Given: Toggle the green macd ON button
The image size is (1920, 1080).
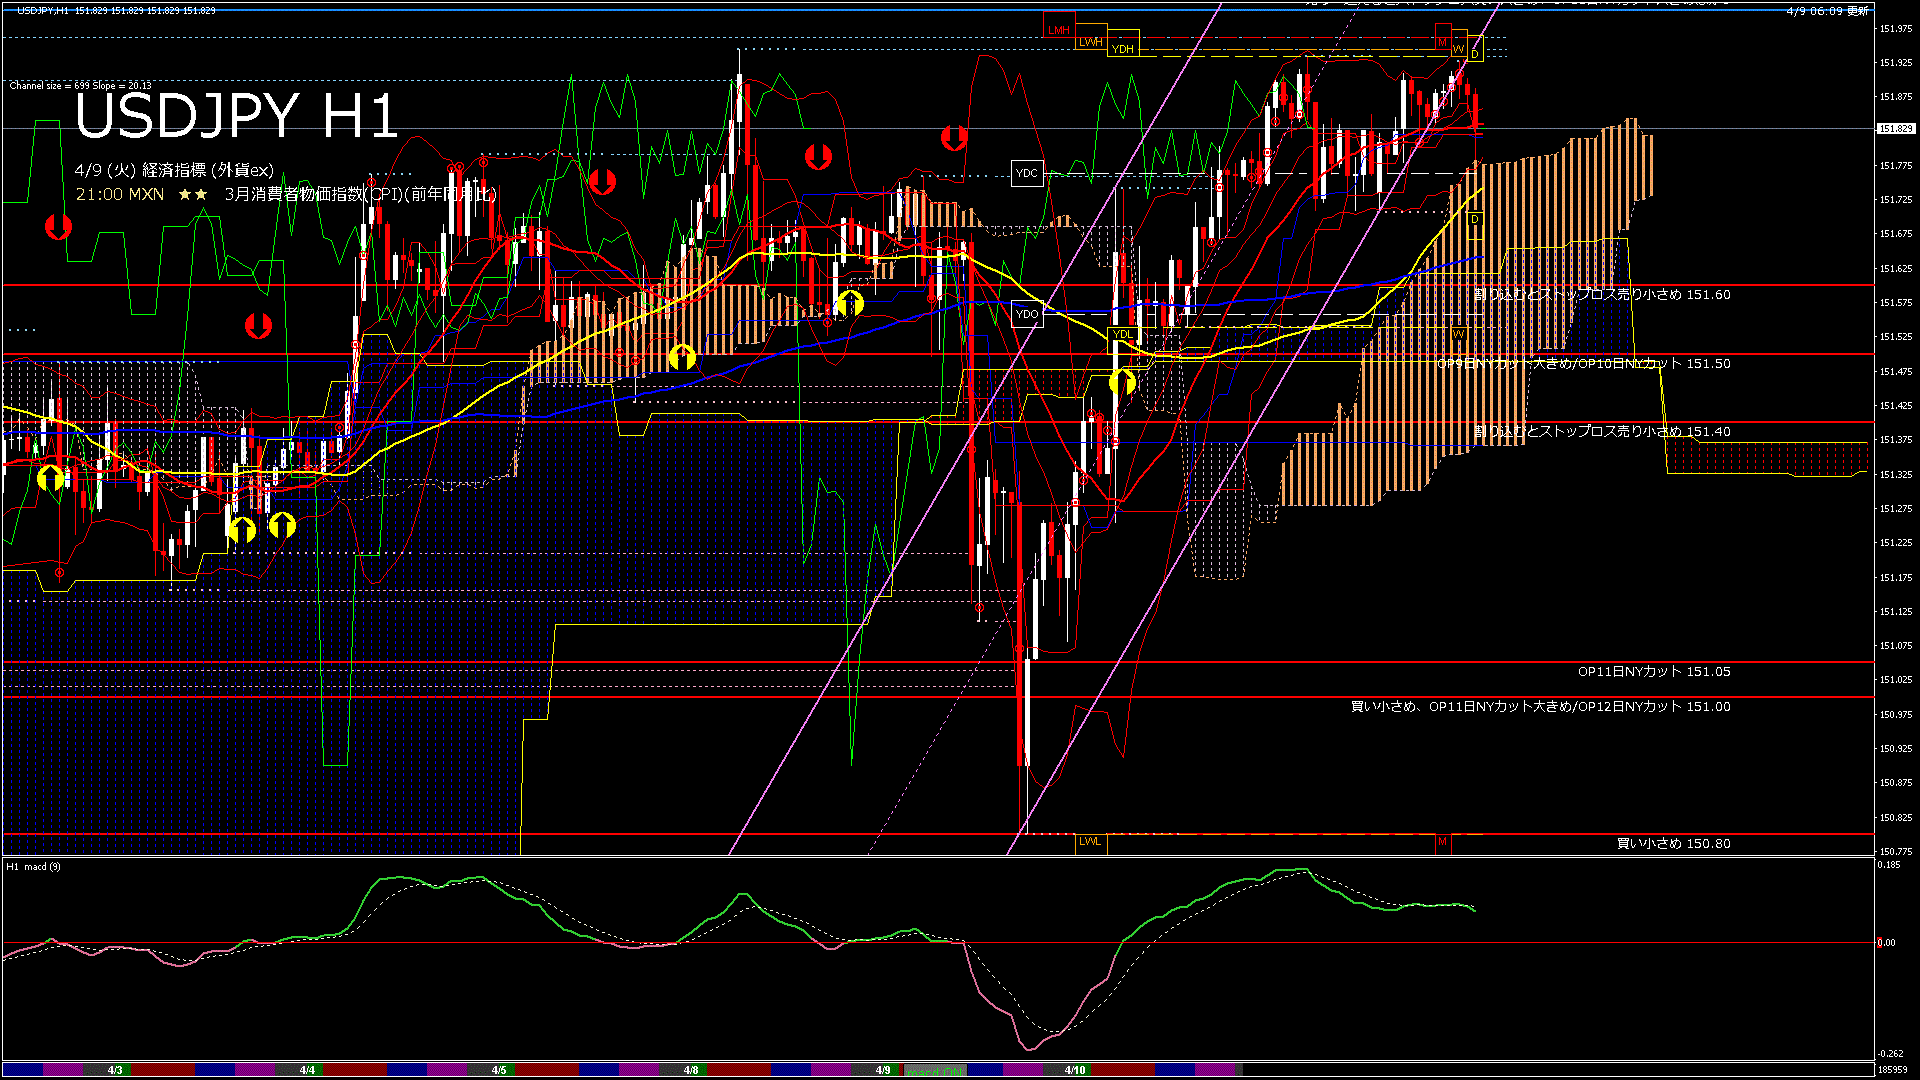Looking at the screenshot, I should pos(935,1071).
